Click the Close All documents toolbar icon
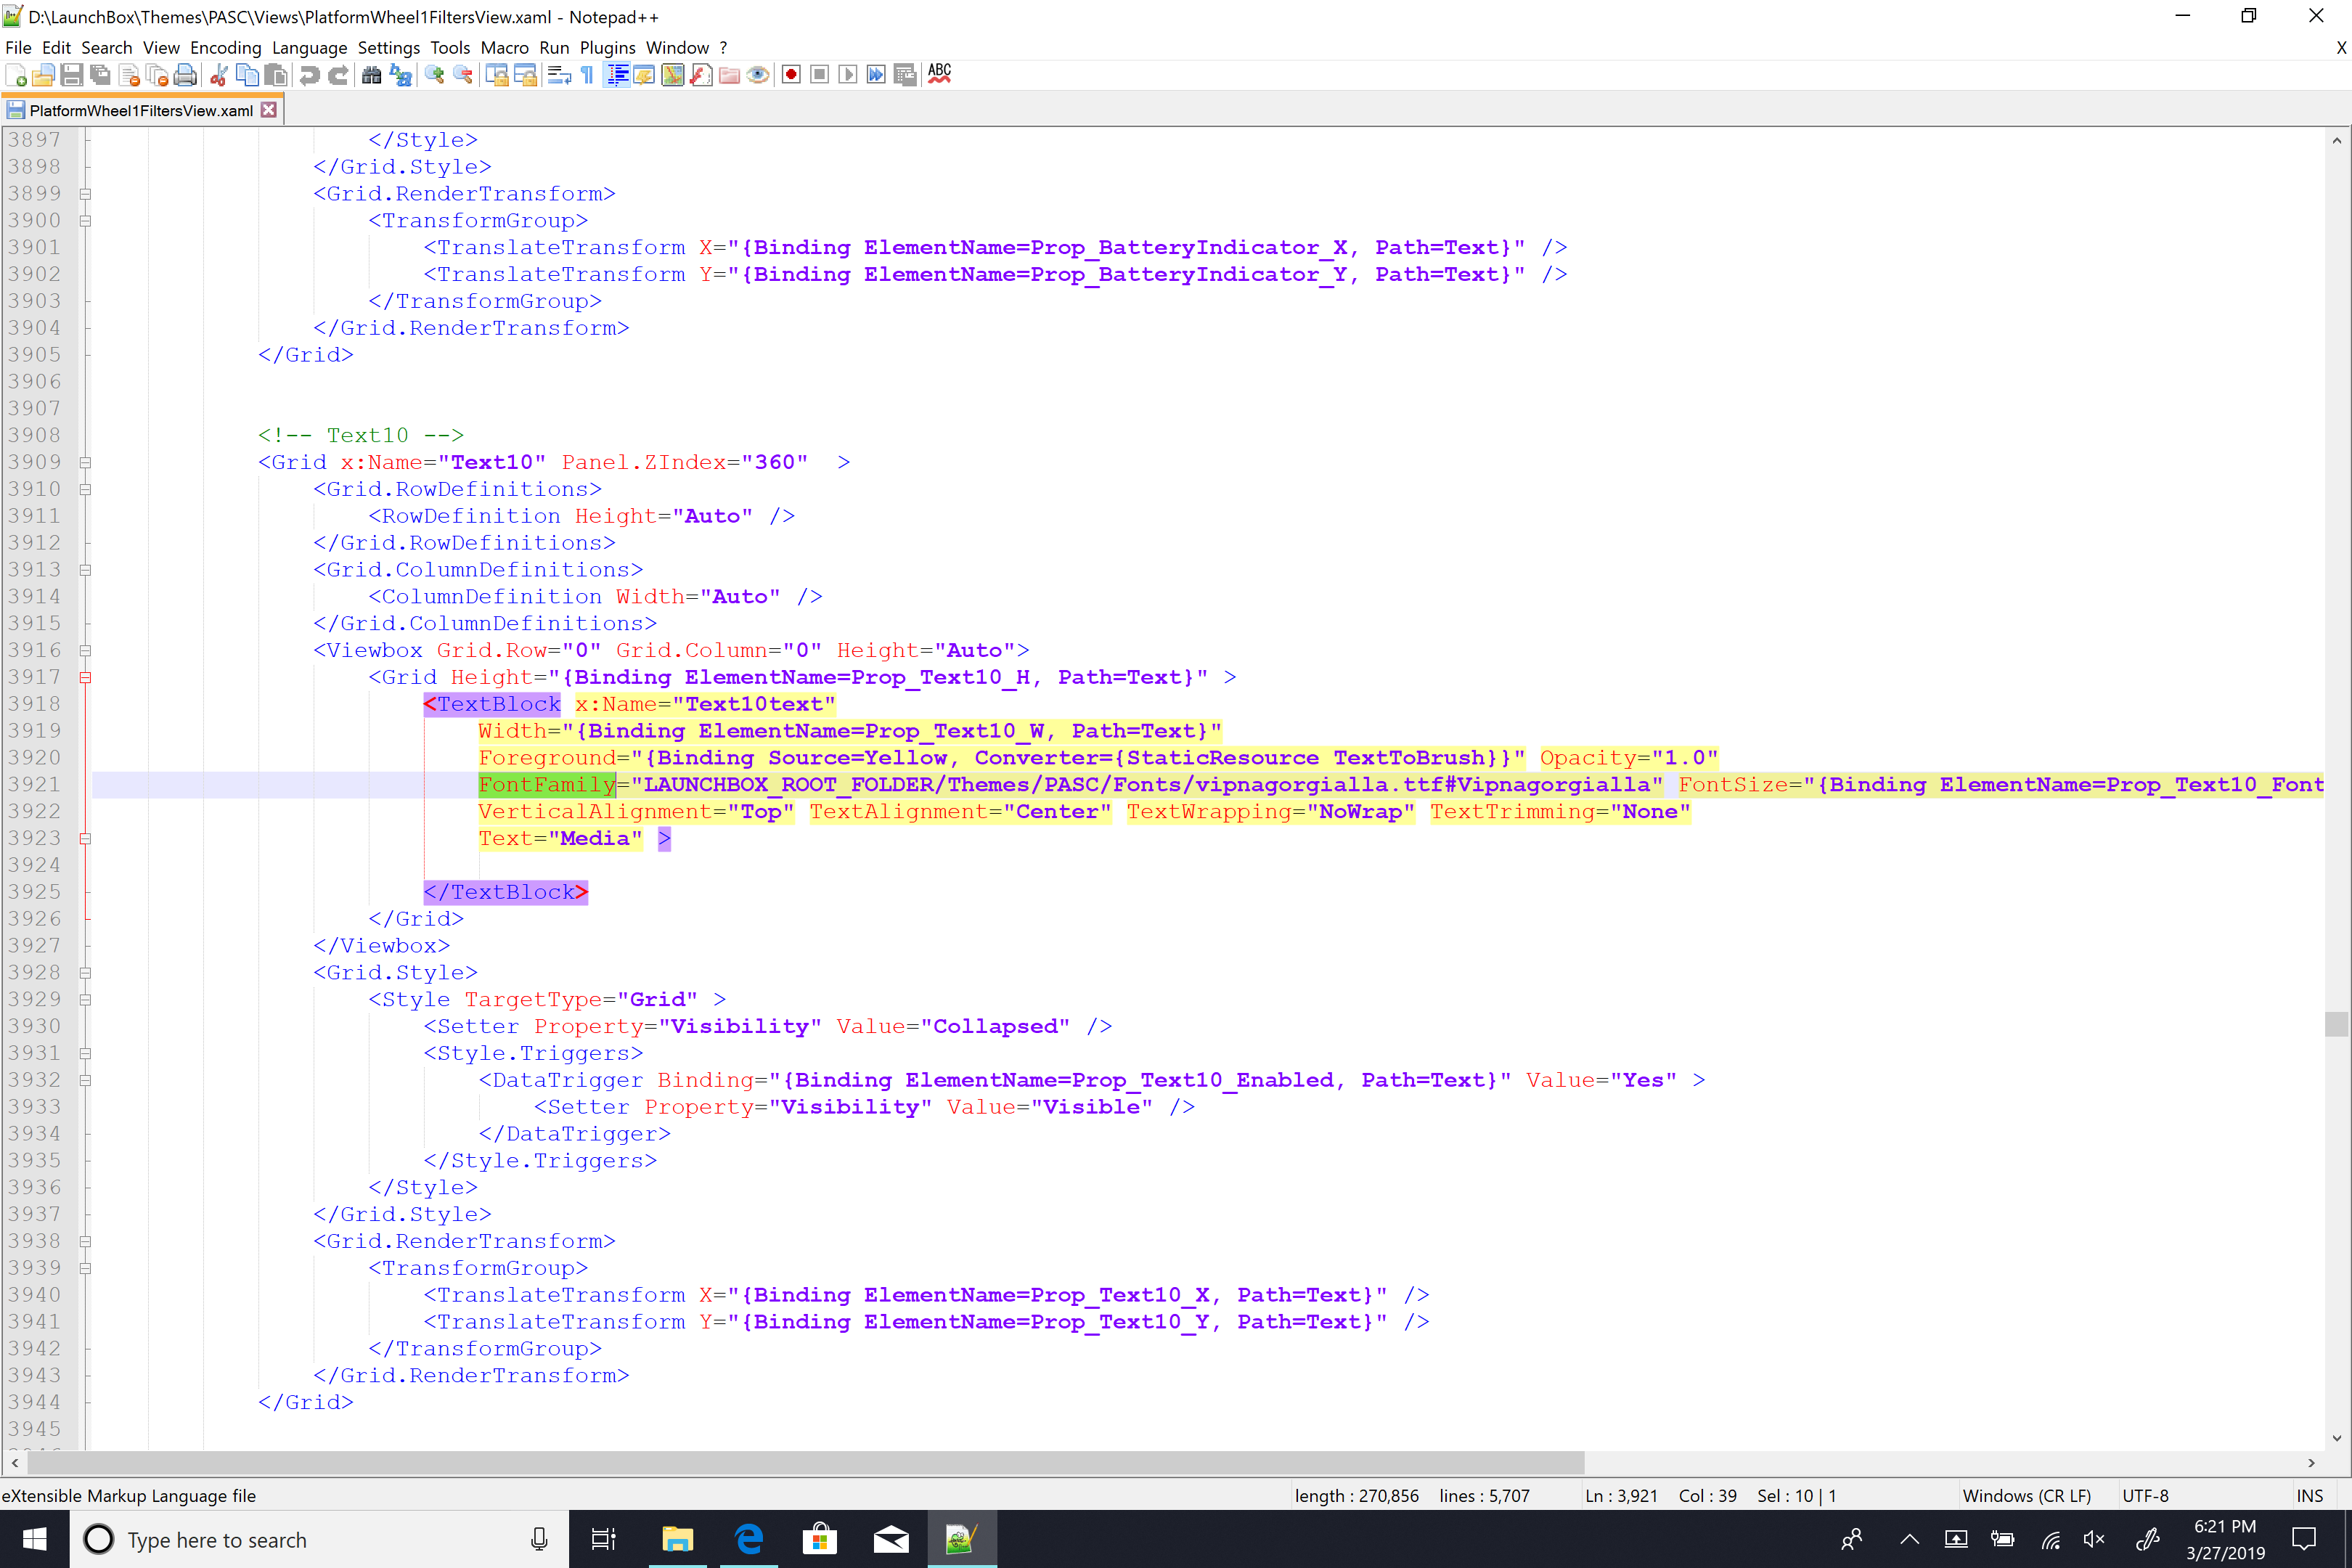The image size is (2352, 1568). (156, 75)
